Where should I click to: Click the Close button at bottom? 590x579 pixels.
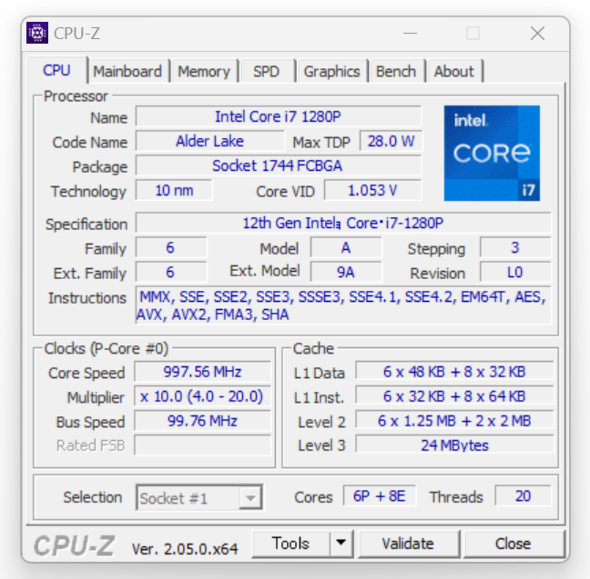click(x=513, y=544)
